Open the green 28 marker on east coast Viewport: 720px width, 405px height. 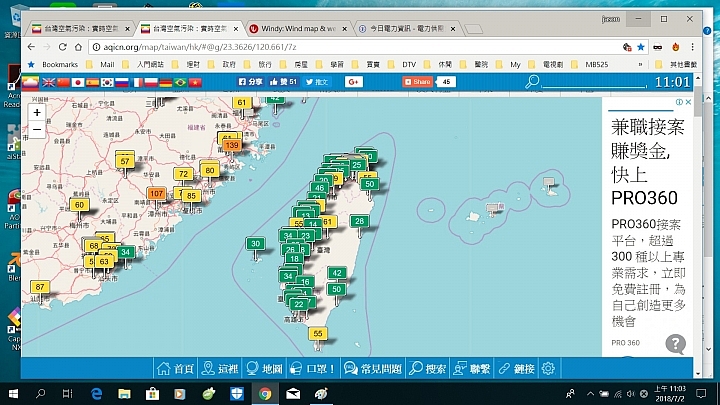coord(360,221)
